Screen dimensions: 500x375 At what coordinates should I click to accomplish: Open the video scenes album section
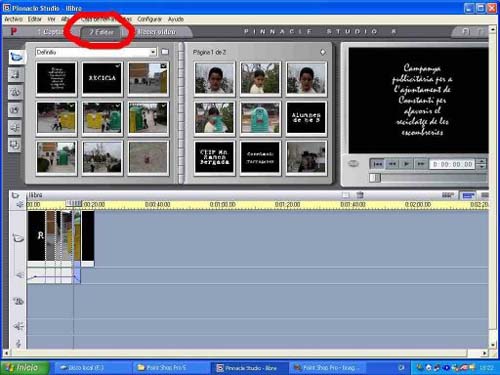click(16, 57)
